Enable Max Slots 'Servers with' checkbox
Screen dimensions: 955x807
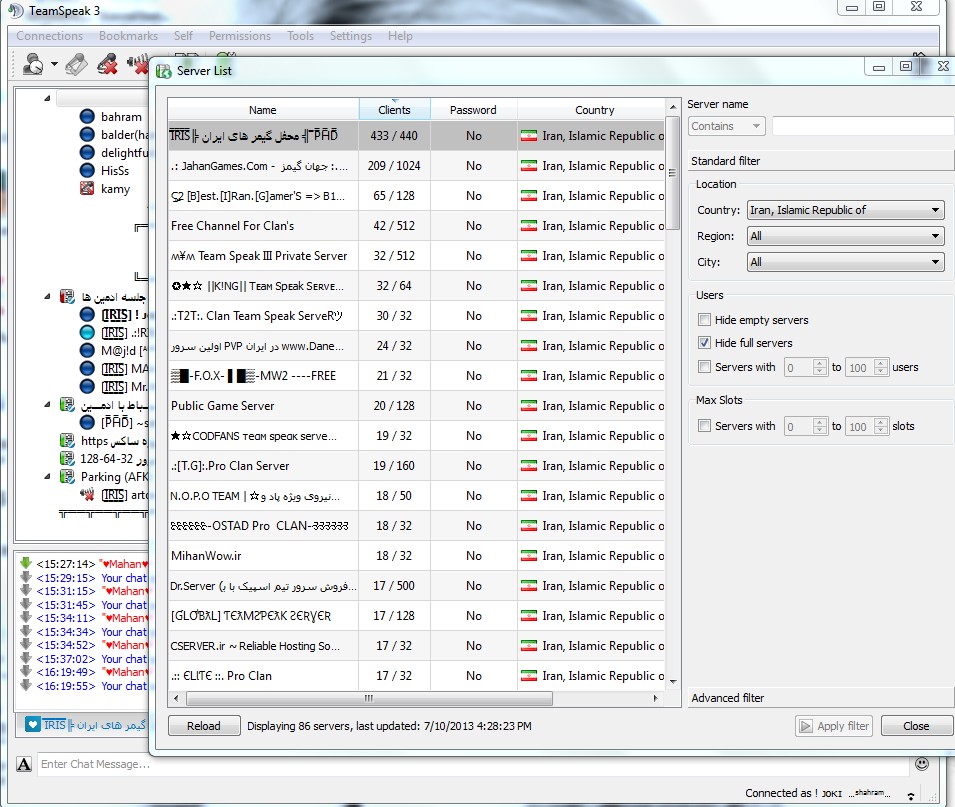click(704, 426)
